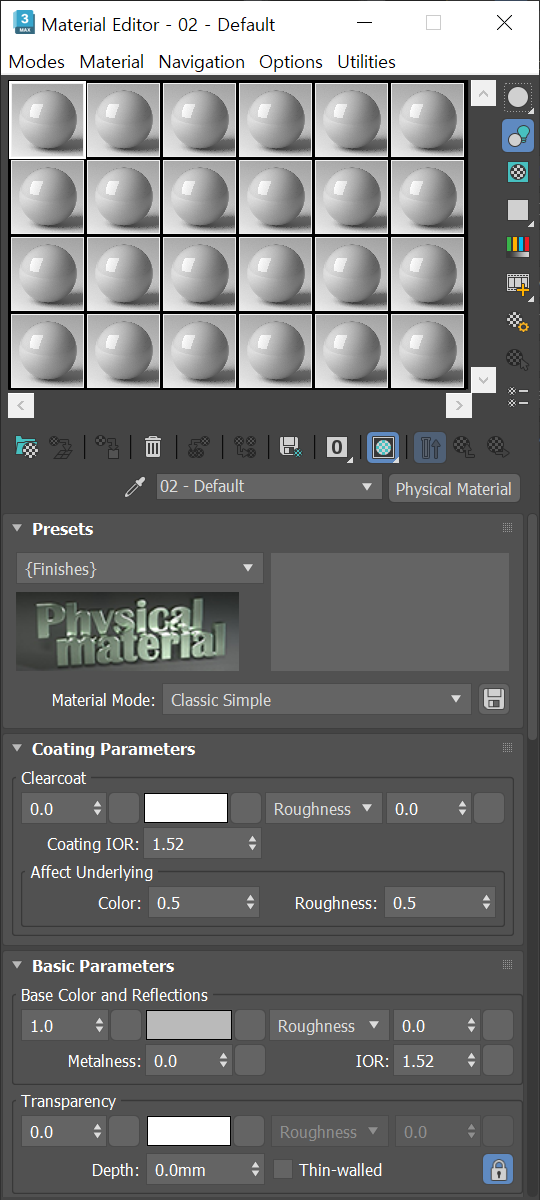Click sample slots scroll down arrow
This screenshot has width=540, height=1200.
tap(484, 380)
